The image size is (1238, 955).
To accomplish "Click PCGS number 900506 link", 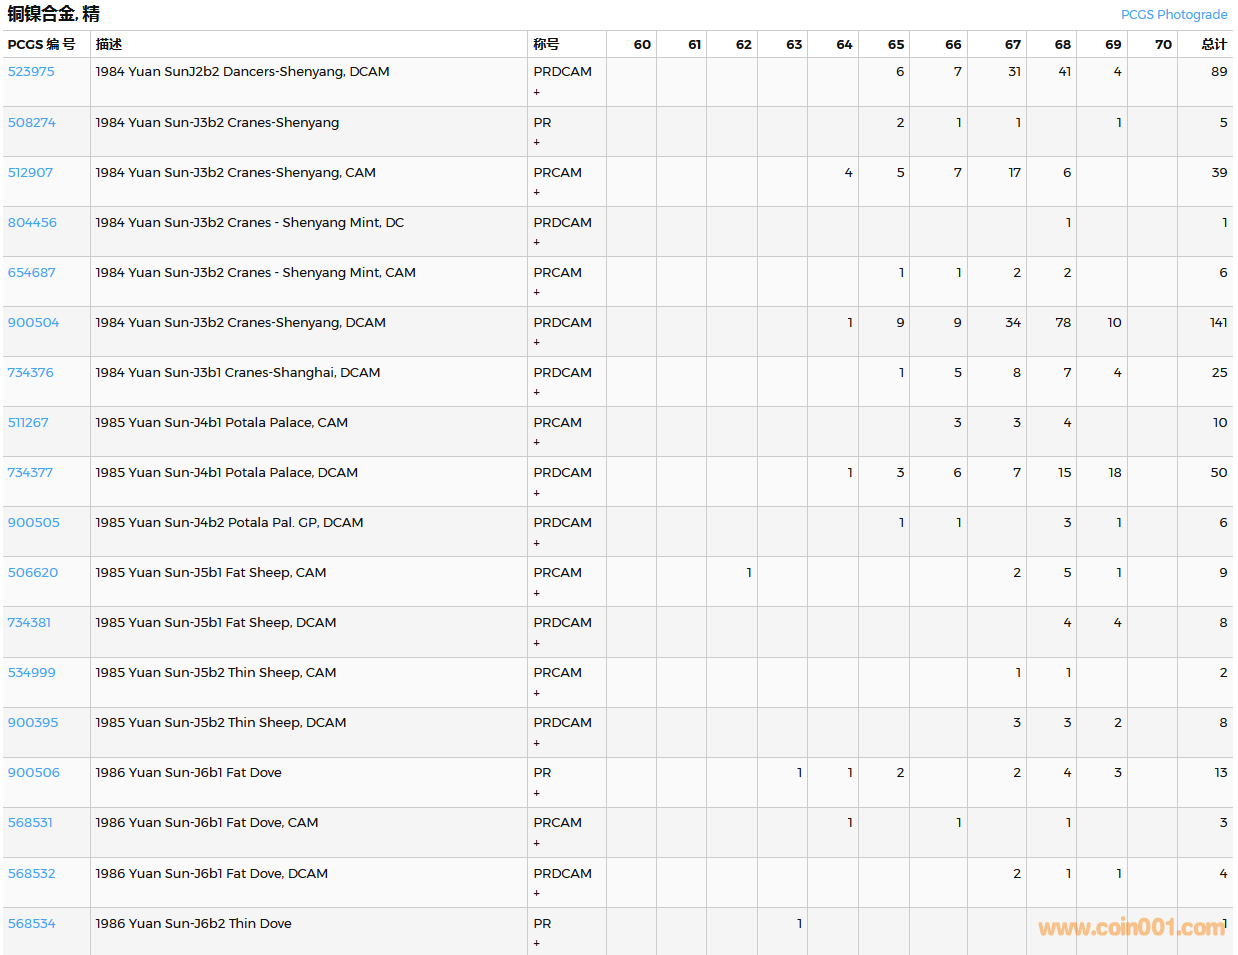I will tap(33, 772).
